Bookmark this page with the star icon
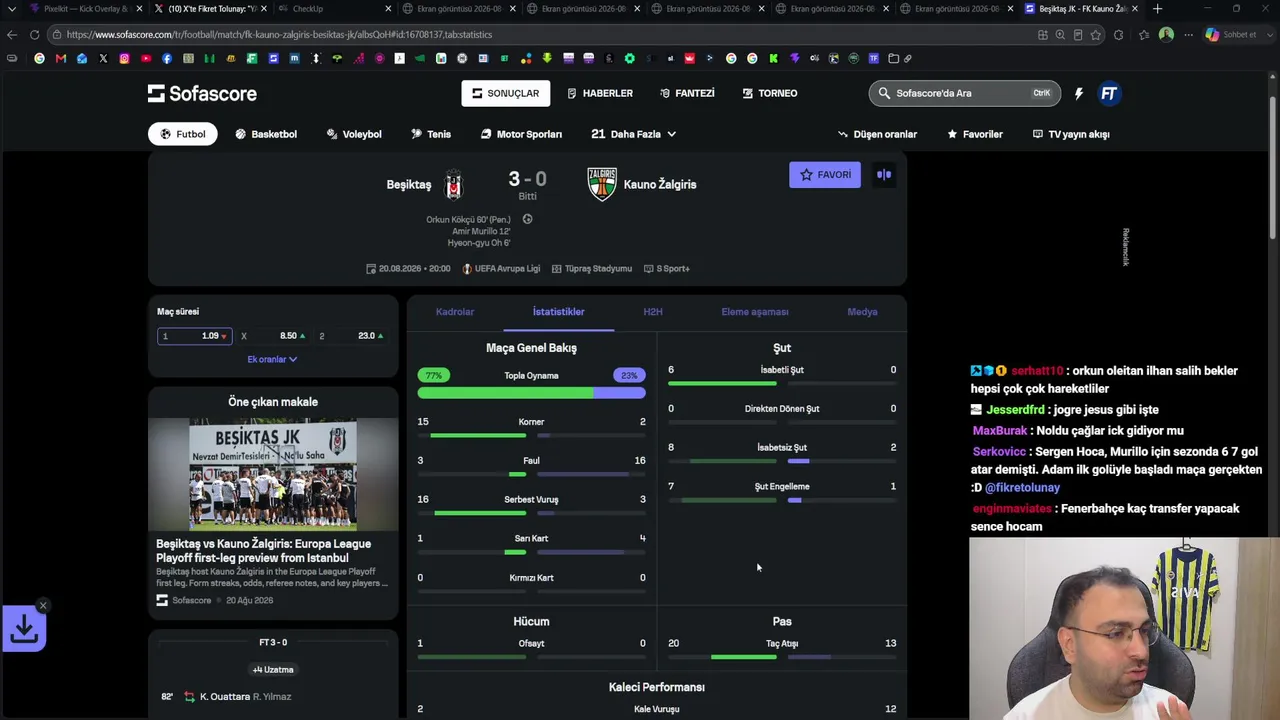The height and width of the screenshot is (720, 1280). click(1096, 34)
